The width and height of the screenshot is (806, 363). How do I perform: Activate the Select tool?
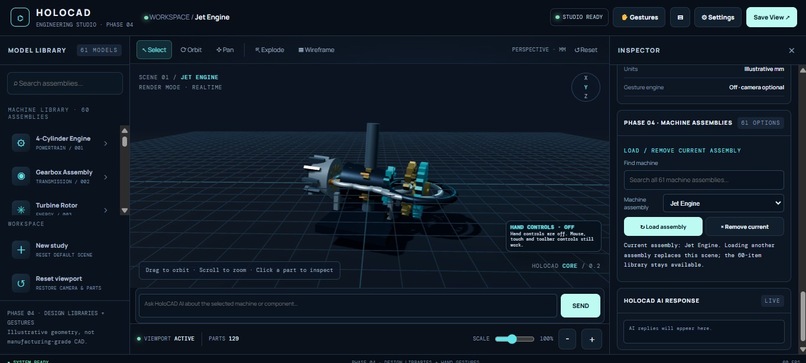click(154, 50)
